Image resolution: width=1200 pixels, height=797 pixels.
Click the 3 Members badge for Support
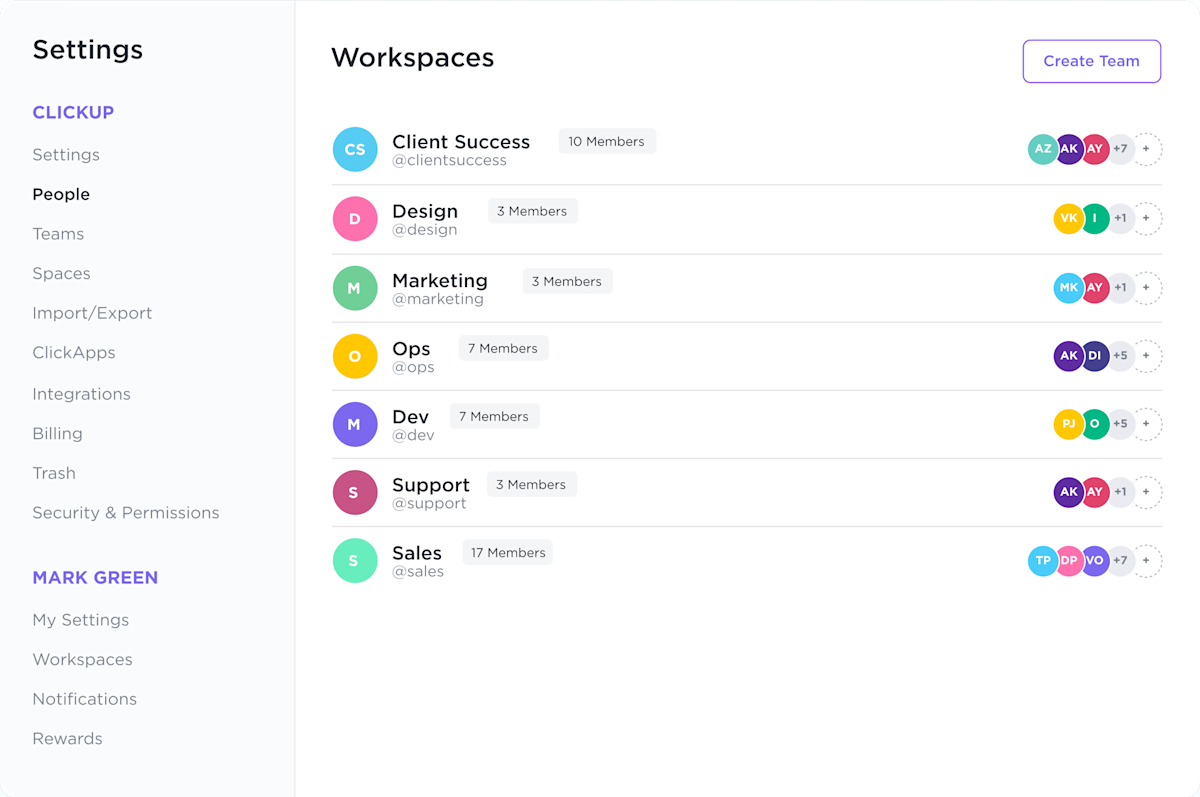pyautogui.click(x=532, y=484)
